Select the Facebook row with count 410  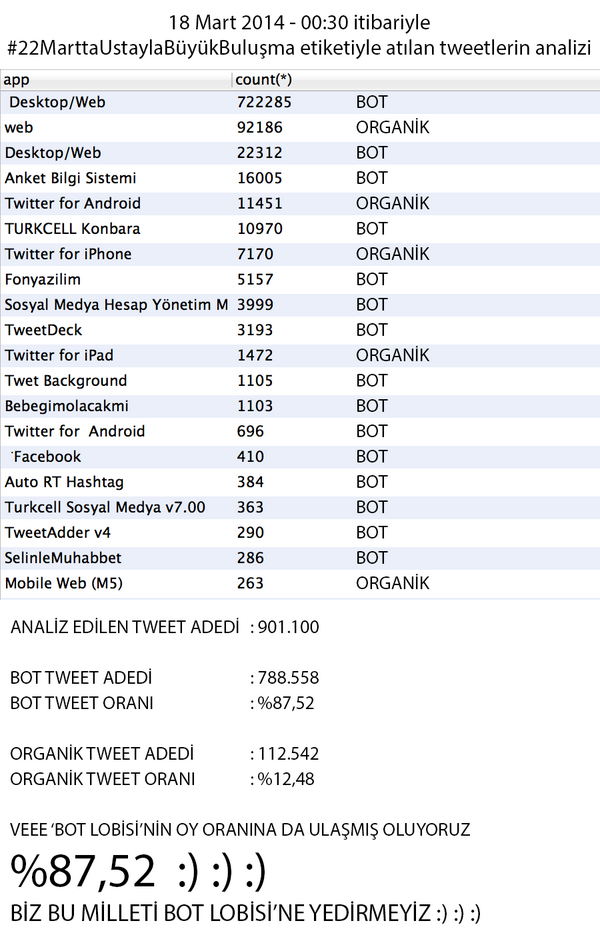tap(300, 456)
